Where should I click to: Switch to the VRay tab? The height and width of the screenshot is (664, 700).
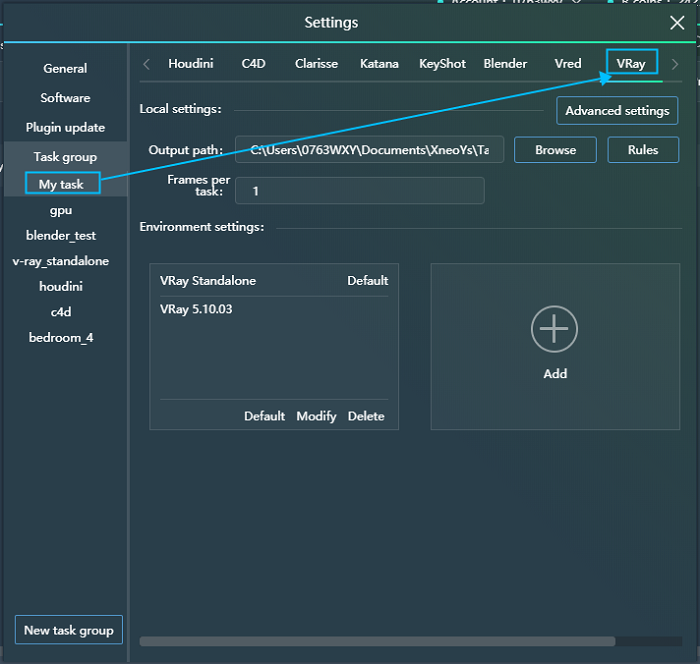[x=631, y=63]
